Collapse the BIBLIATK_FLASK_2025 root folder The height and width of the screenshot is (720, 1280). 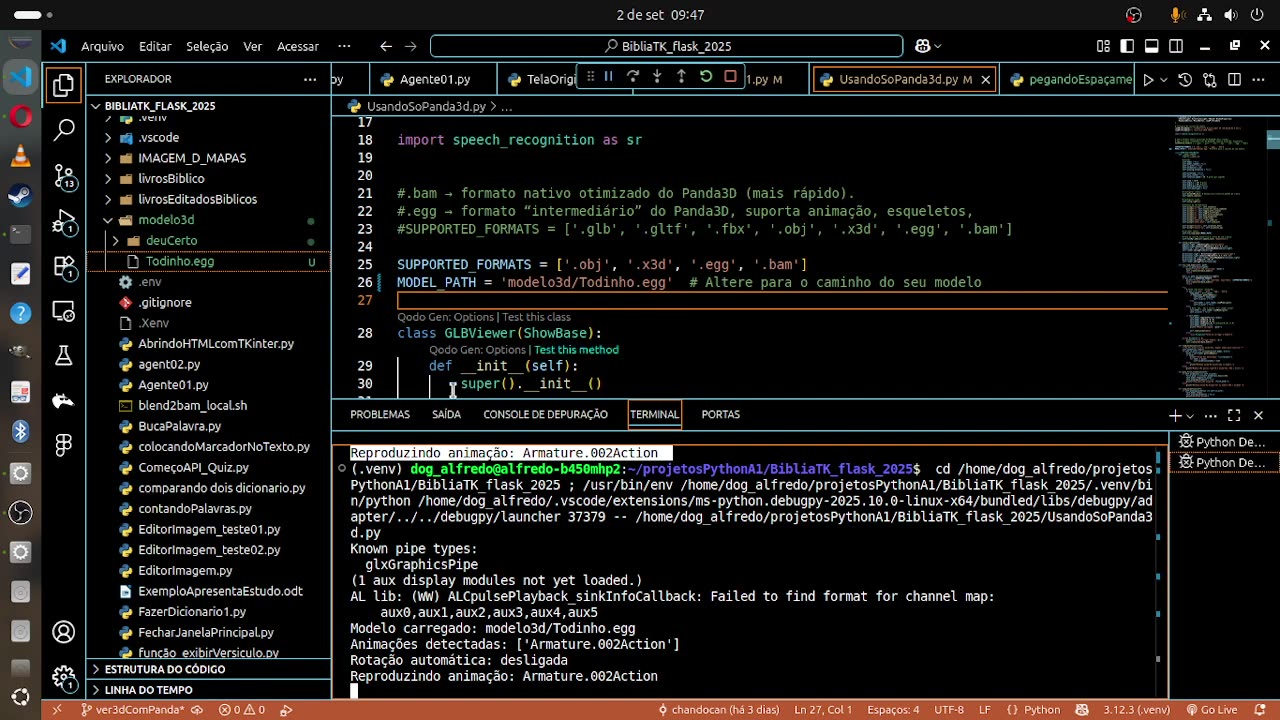tap(209, 106)
